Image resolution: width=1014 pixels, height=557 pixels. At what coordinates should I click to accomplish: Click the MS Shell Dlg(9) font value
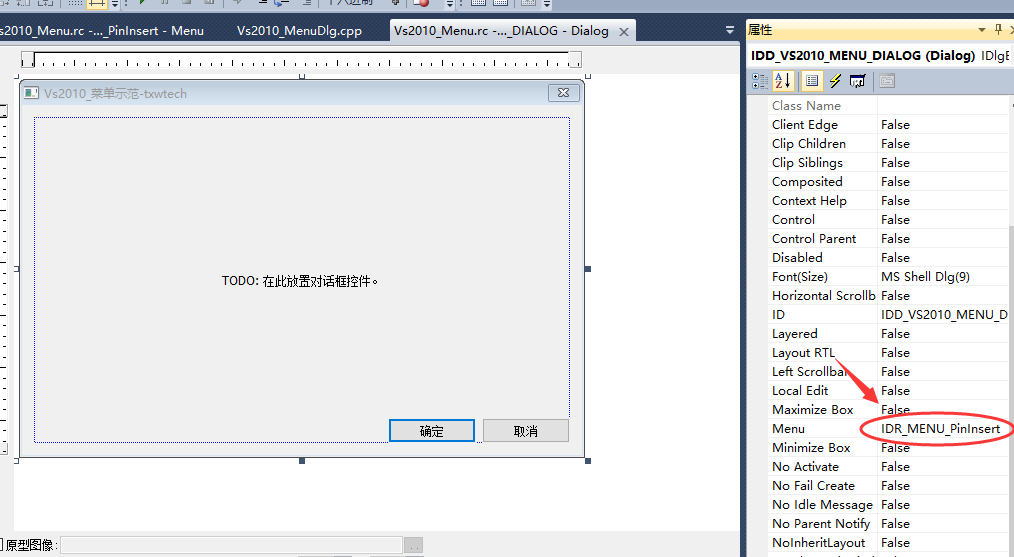[925, 276]
